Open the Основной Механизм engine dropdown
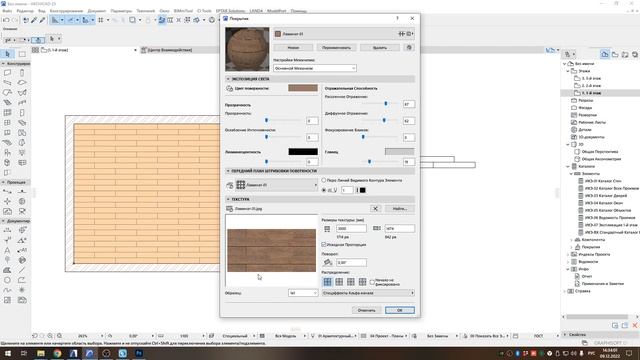Screen dimensions: 640x360 [x=315, y=68]
